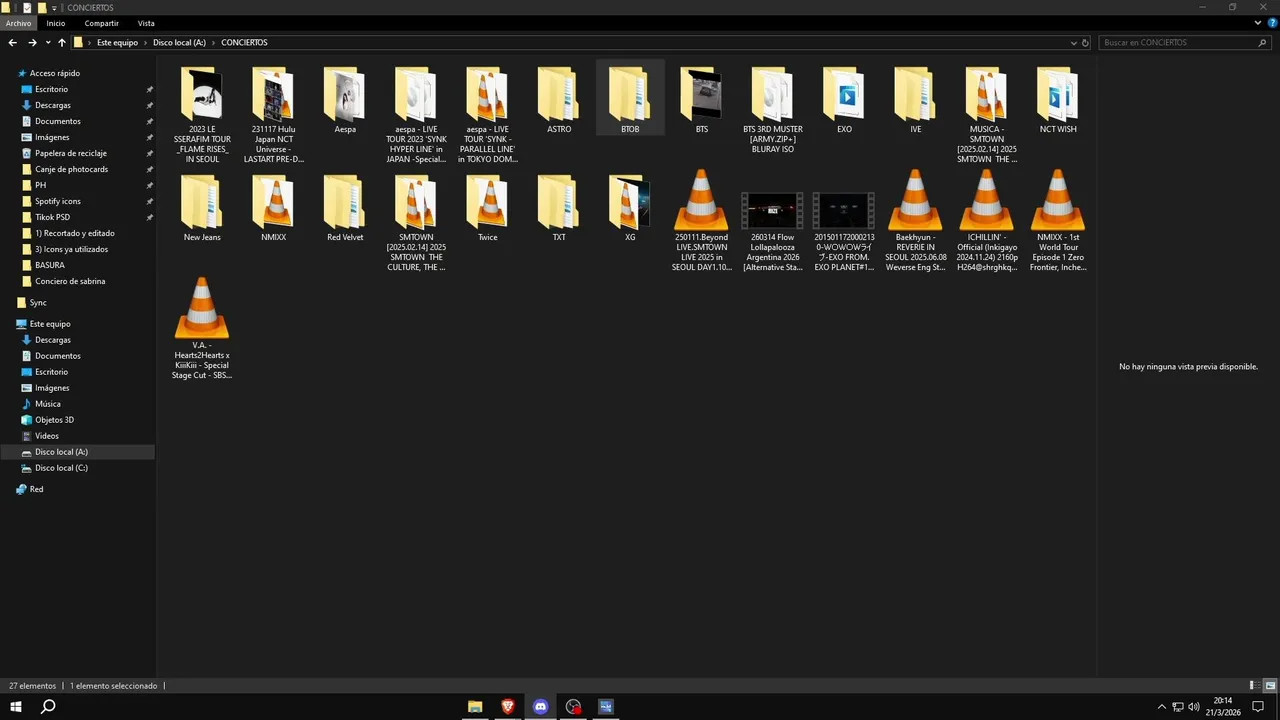Select the BTOB folder
Image resolution: width=1280 pixels, height=720 pixels.
click(x=630, y=98)
